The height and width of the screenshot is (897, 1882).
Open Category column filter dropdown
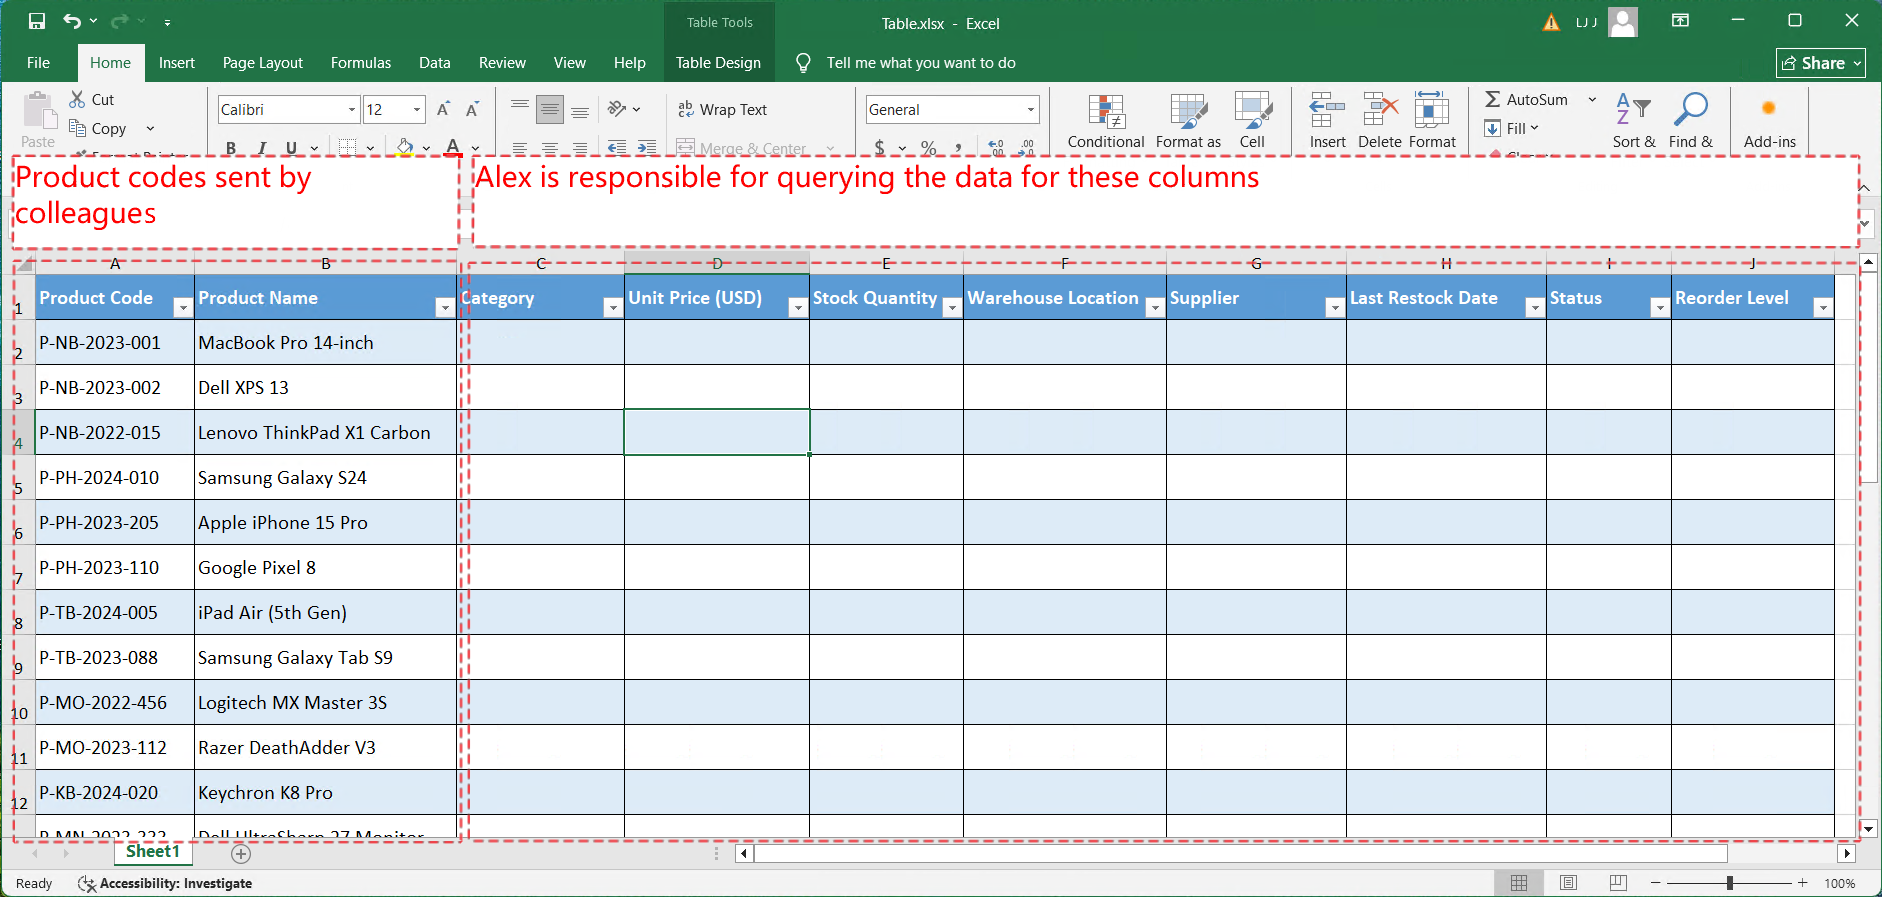point(613,308)
